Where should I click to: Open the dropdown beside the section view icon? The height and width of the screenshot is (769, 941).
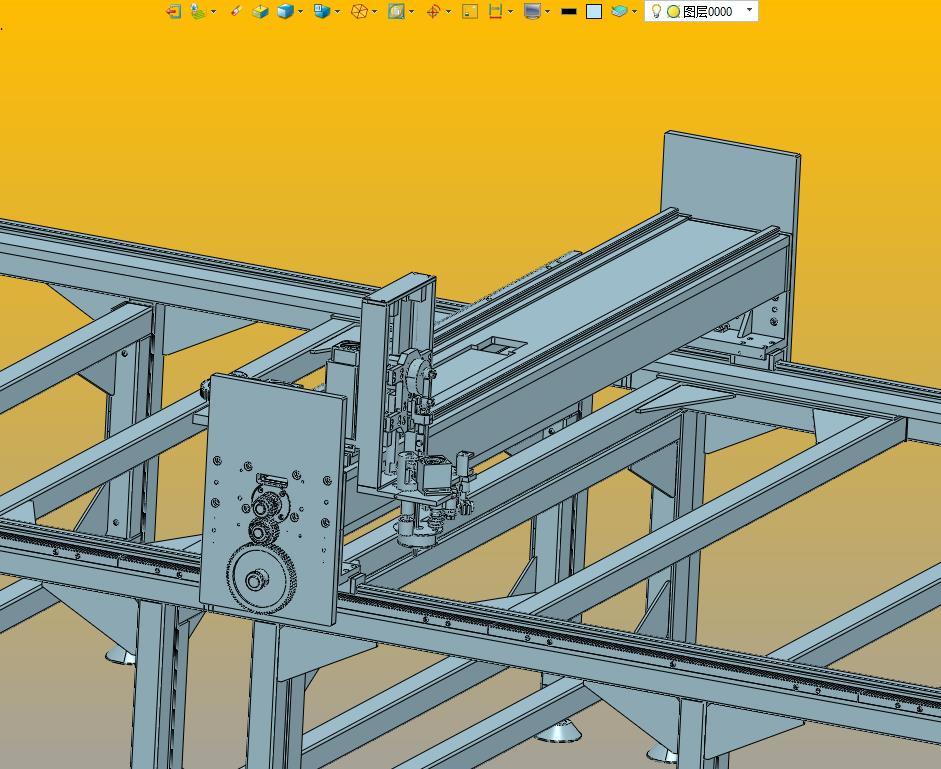pos(411,11)
